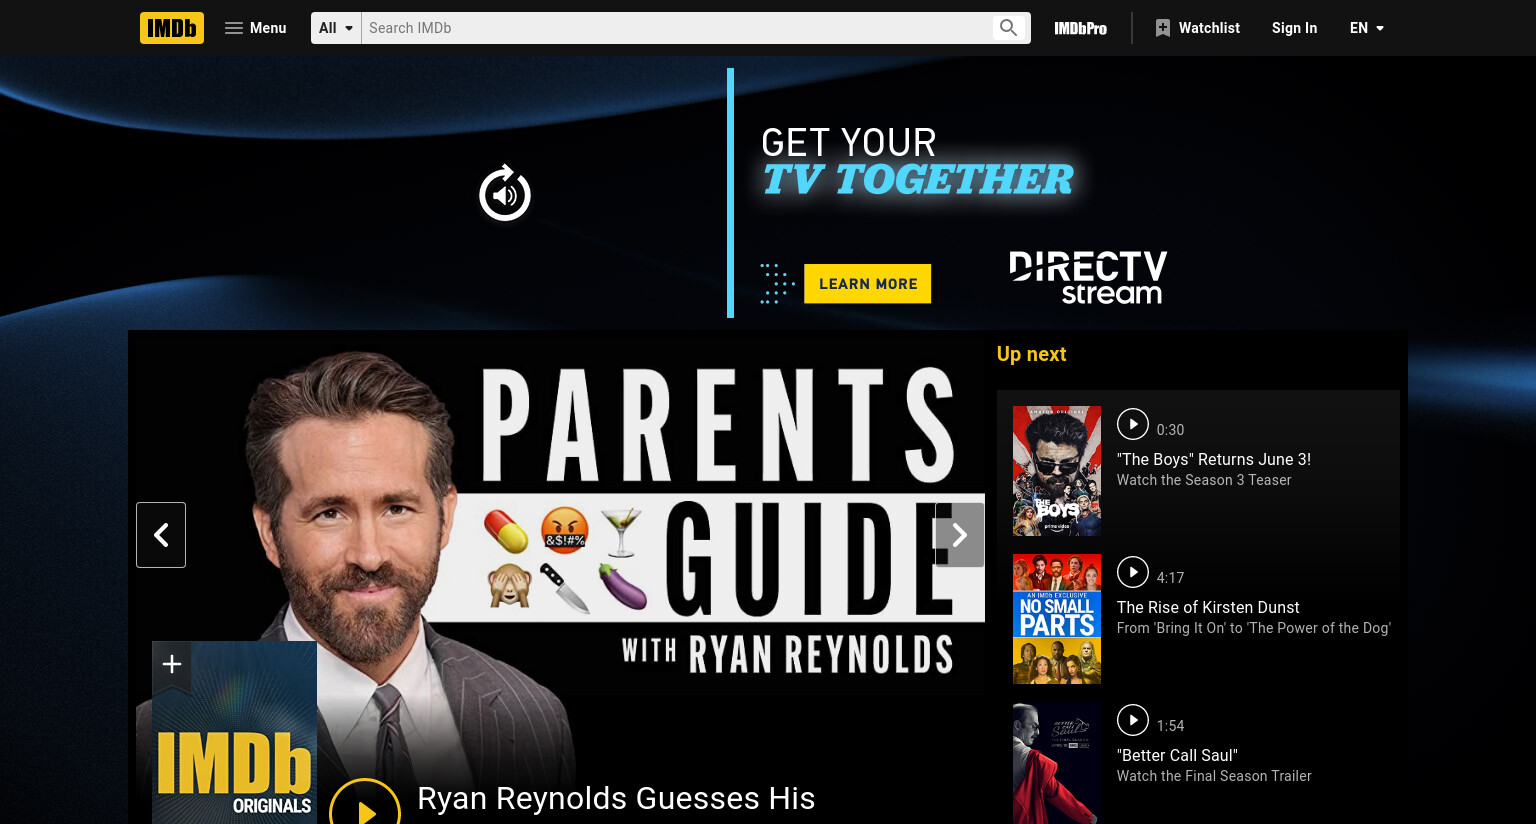Play The Boys teaser, 0:30
This screenshot has height=824, width=1536.
[x=1132, y=424]
